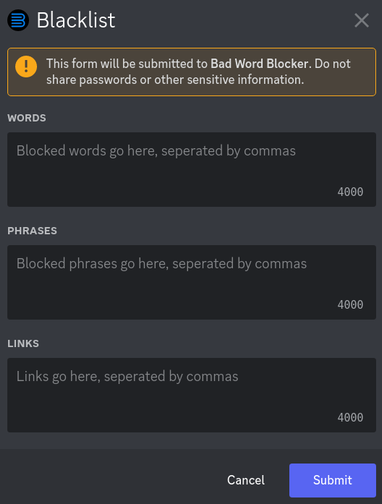
Task: Click the 4000 counter in Phrases field
Action: pos(350,305)
